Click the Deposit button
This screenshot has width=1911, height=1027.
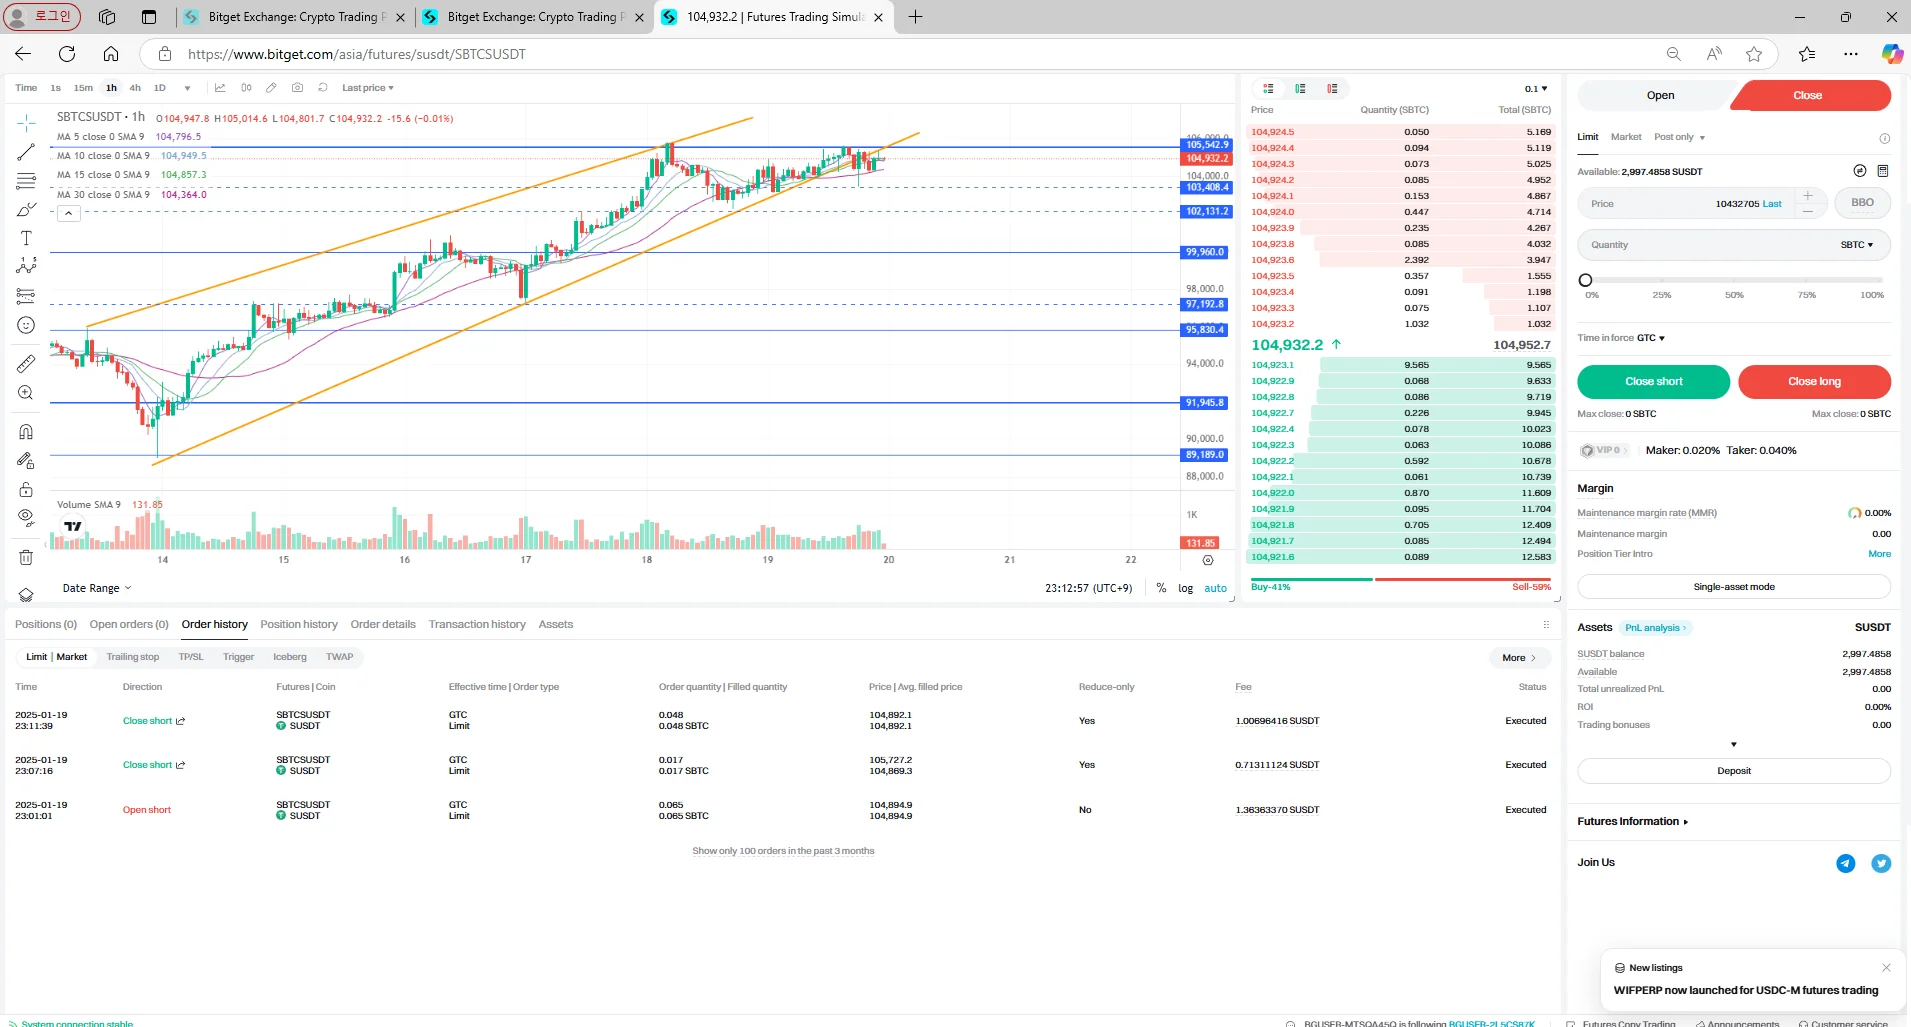click(x=1733, y=771)
